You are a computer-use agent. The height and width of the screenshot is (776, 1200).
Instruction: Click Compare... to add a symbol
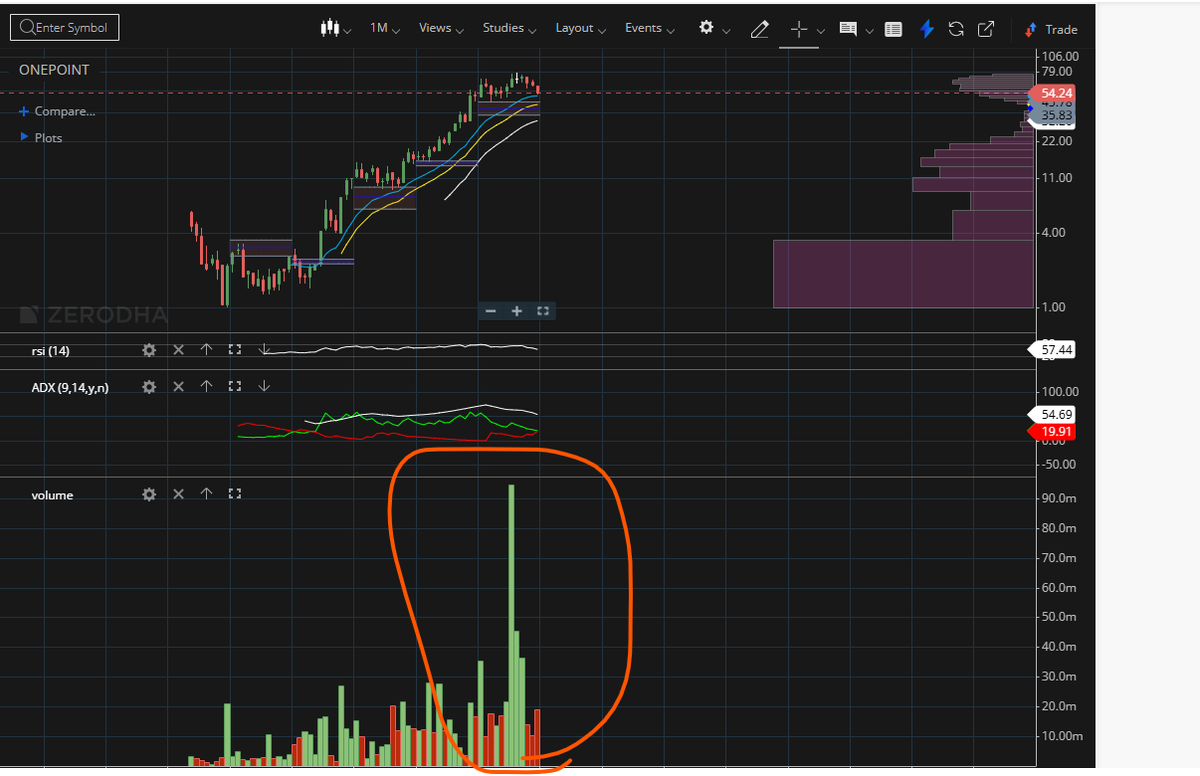58,111
